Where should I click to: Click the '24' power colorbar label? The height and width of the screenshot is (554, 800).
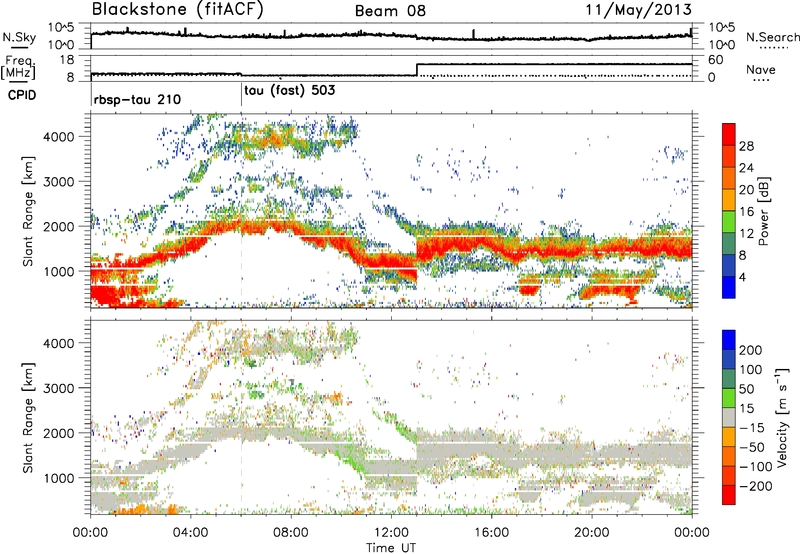[746, 168]
